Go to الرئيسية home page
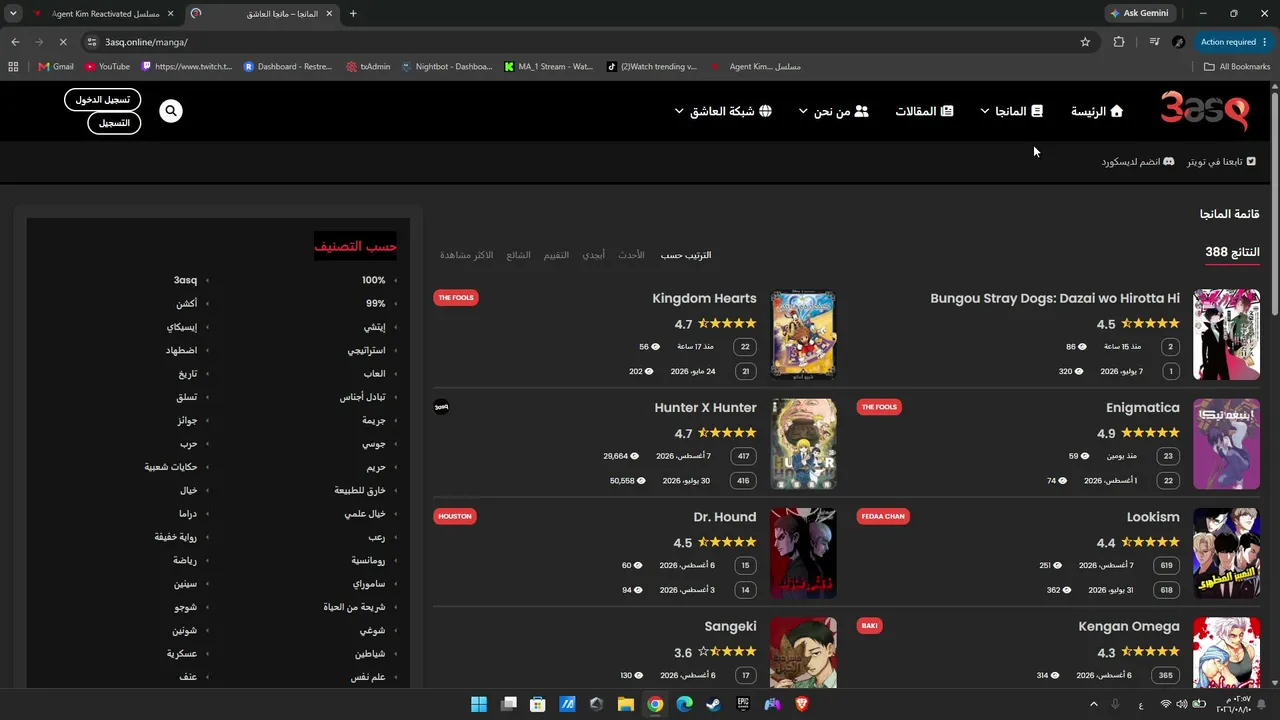Image resolution: width=1280 pixels, height=720 pixels. [x=1097, y=111]
